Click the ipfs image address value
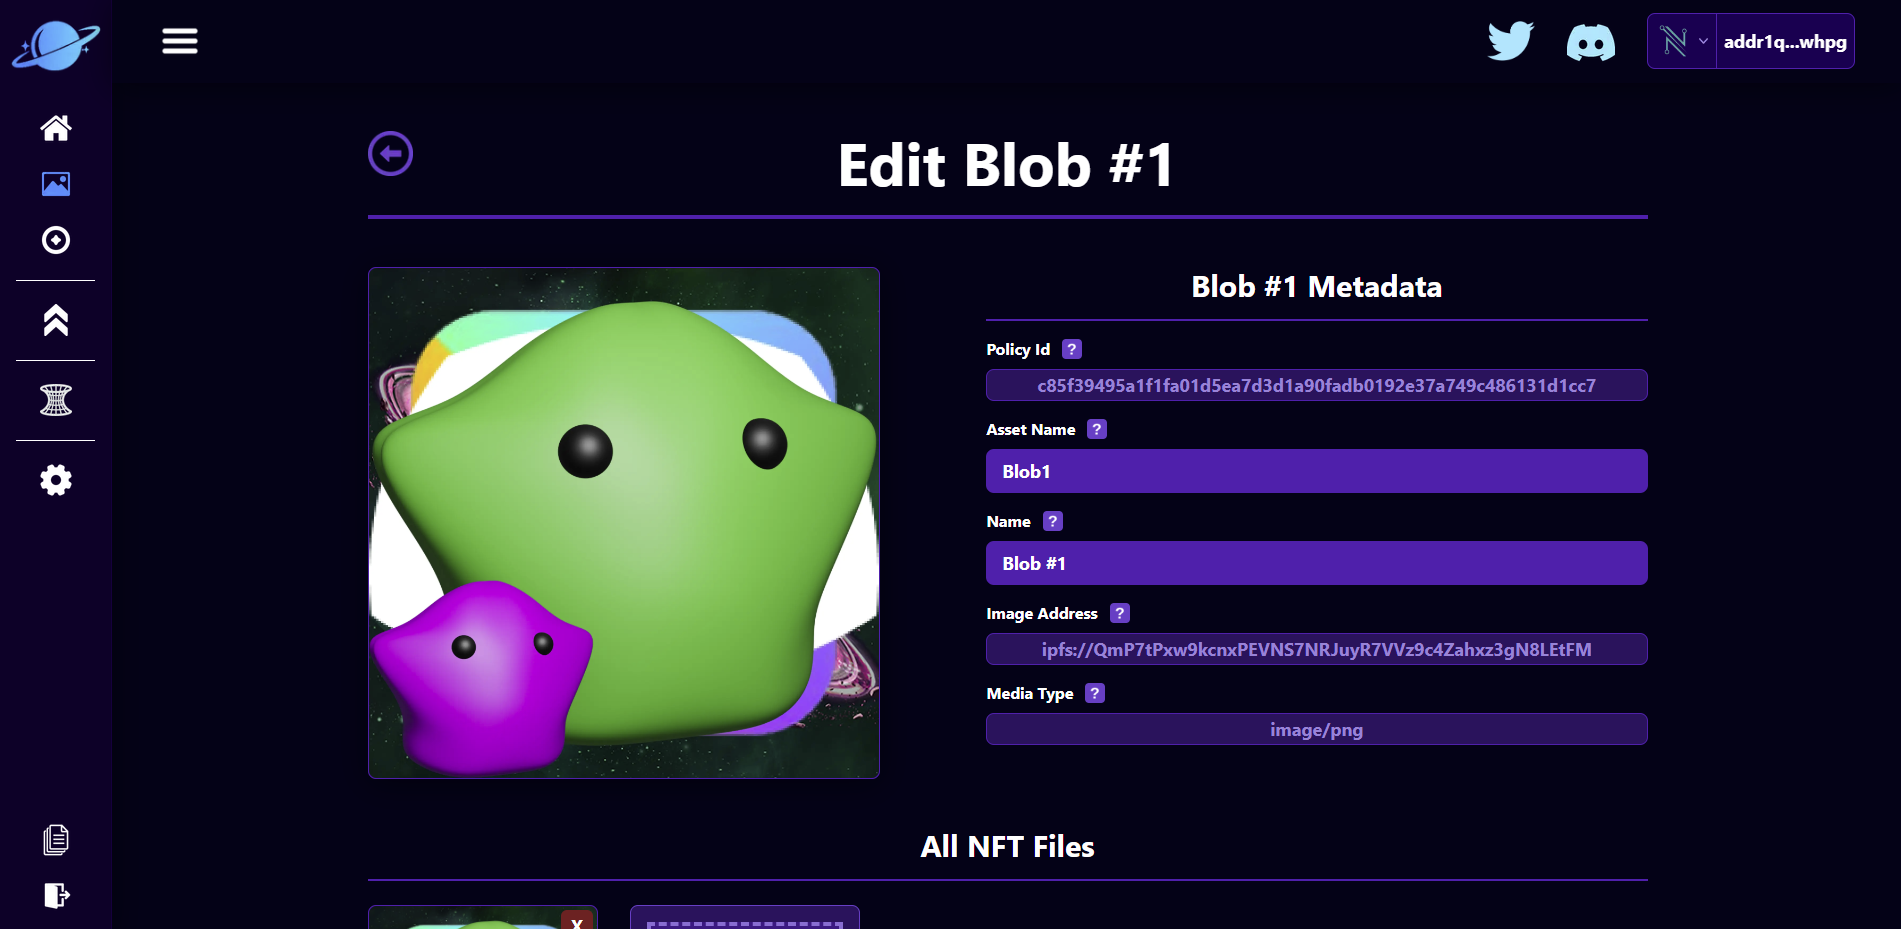The height and width of the screenshot is (929, 1901). coord(1316,649)
